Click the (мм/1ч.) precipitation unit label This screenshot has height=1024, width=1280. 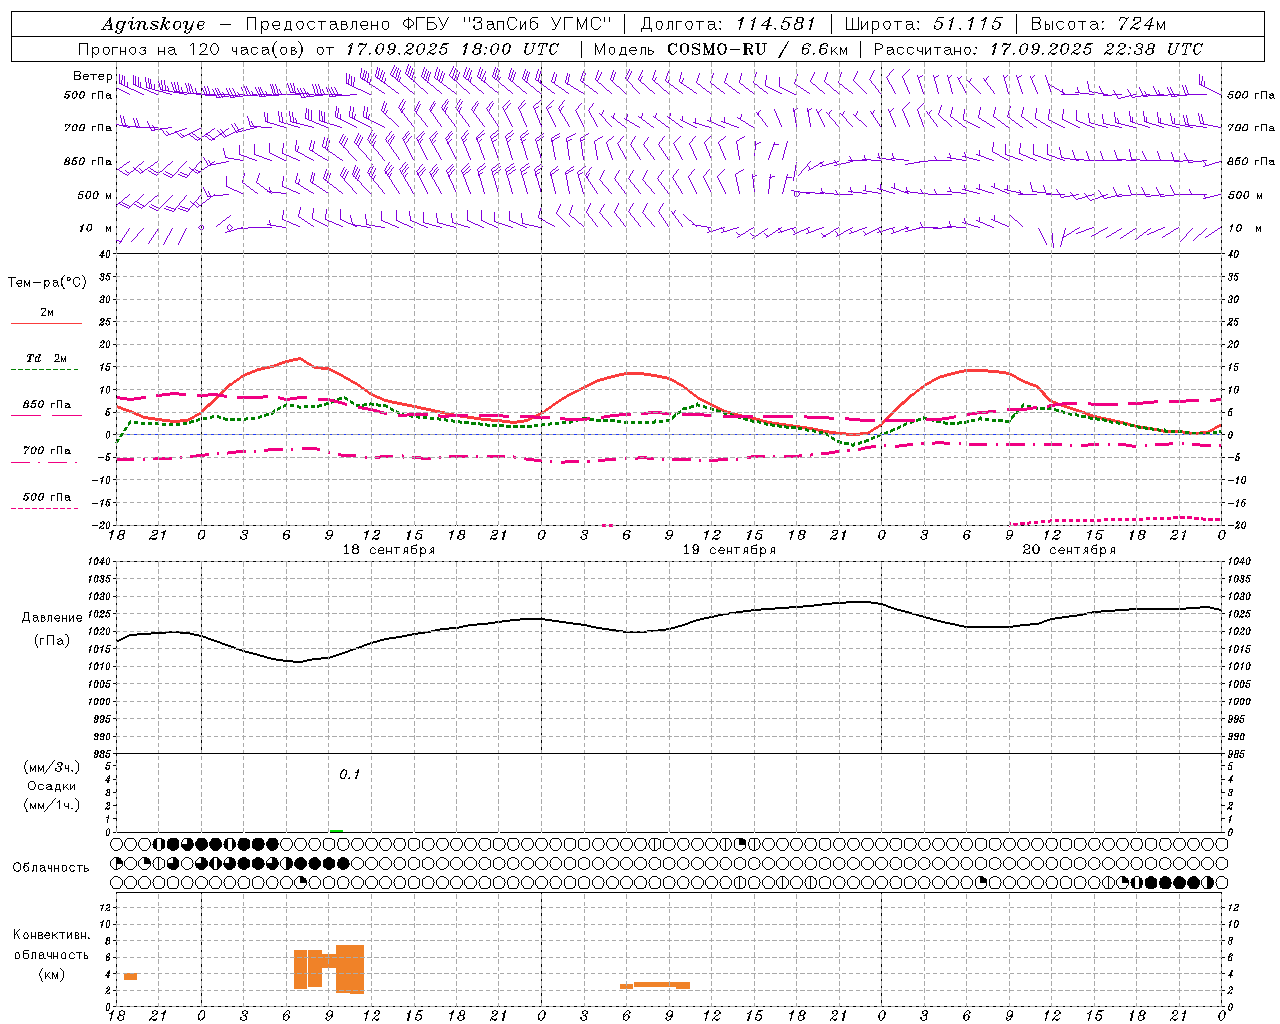pyautogui.click(x=52, y=805)
